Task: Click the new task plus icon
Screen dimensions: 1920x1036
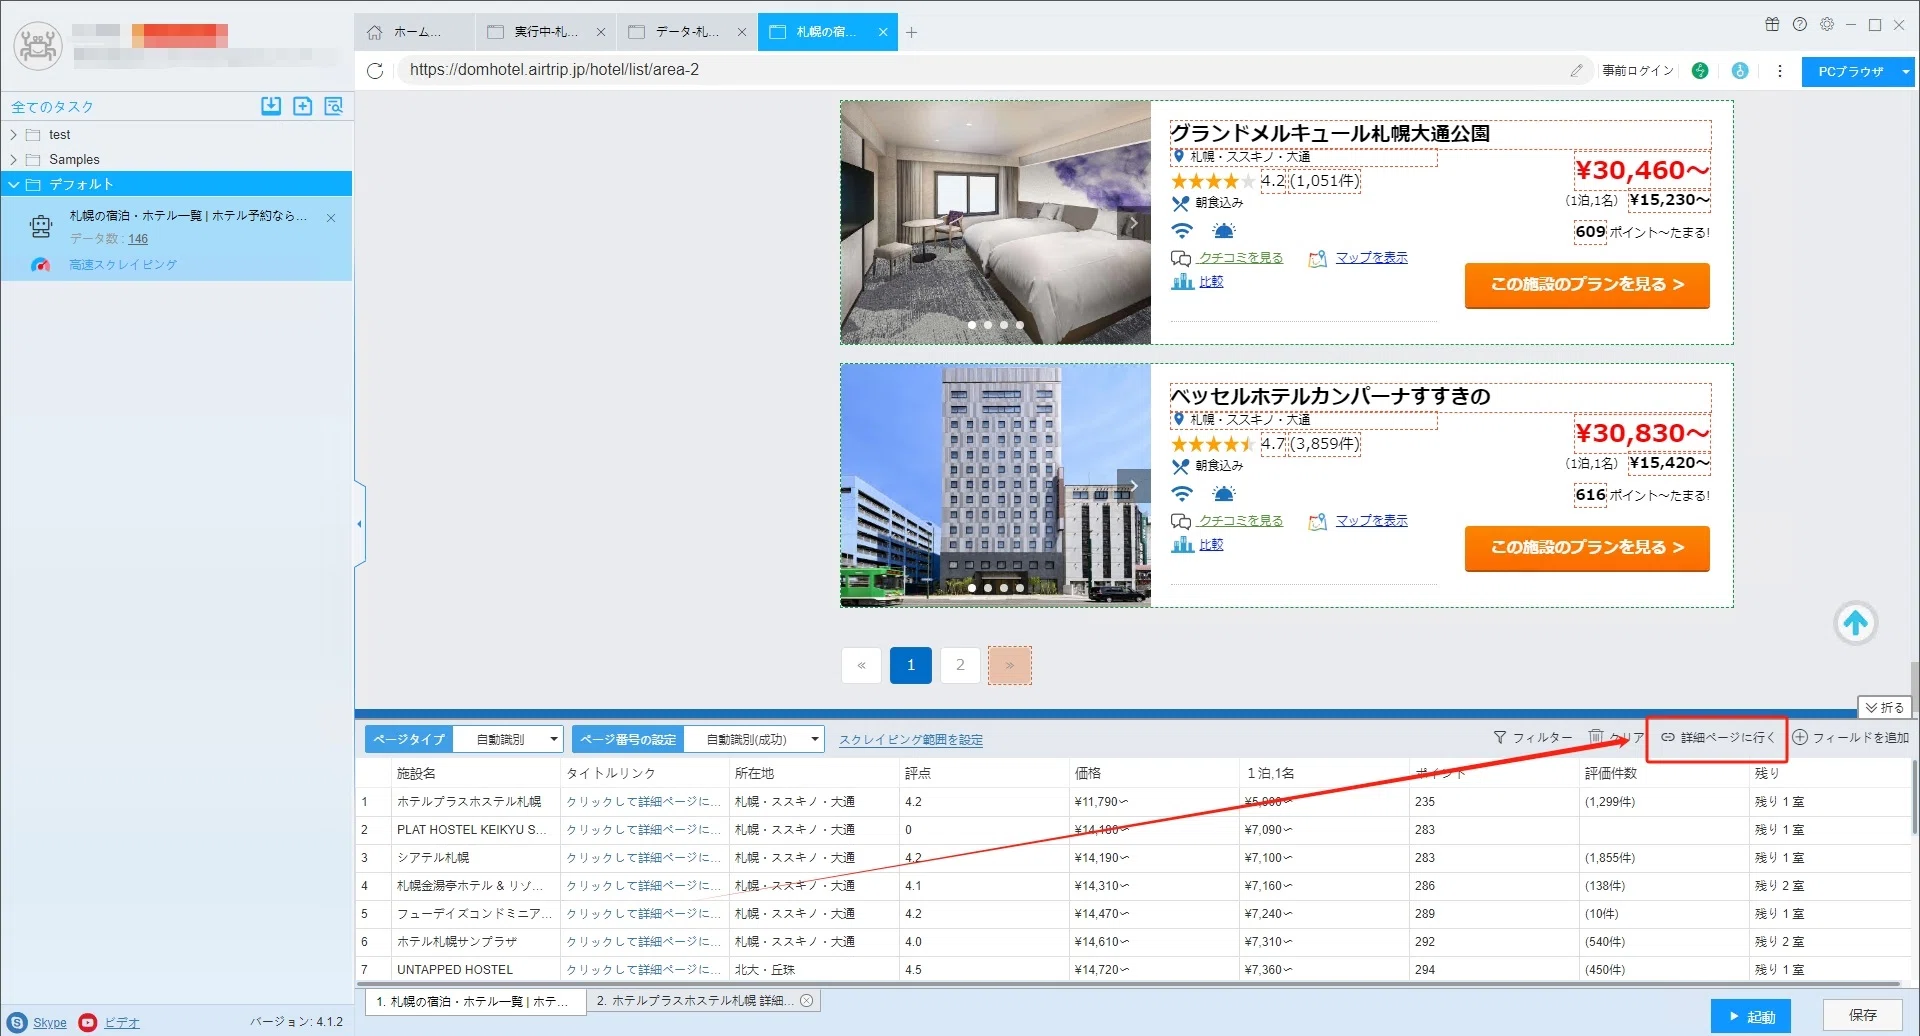Action: [x=303, y=106]
